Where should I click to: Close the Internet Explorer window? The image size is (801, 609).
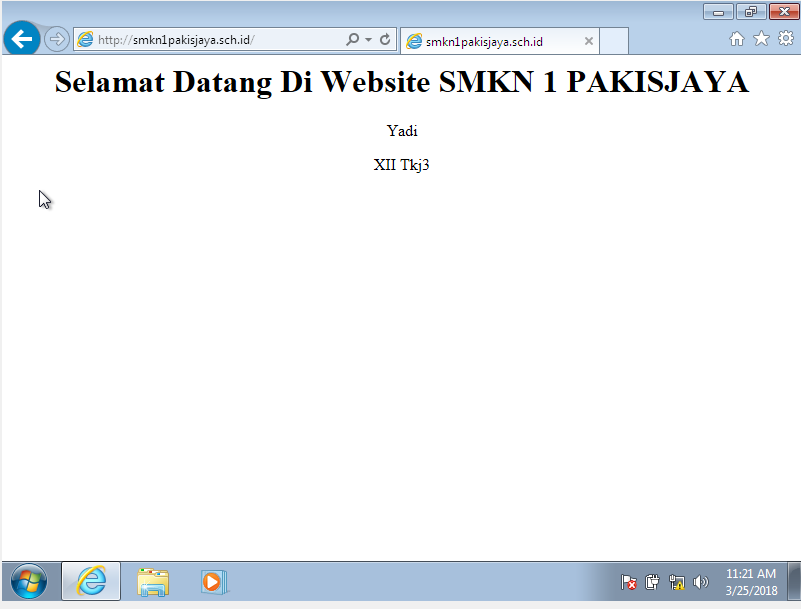(784, 12)
